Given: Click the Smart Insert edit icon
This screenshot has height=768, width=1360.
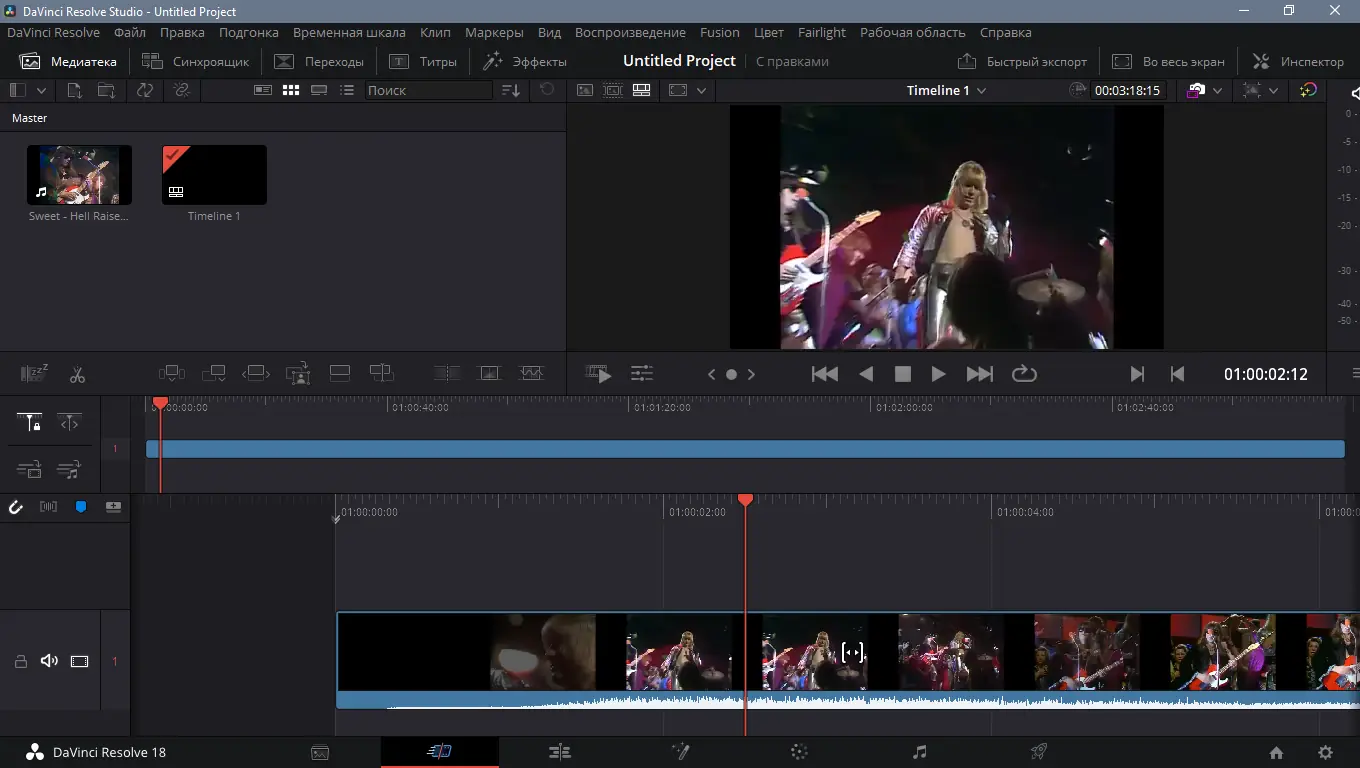Looking at the screenshot, I should [172, 374].
